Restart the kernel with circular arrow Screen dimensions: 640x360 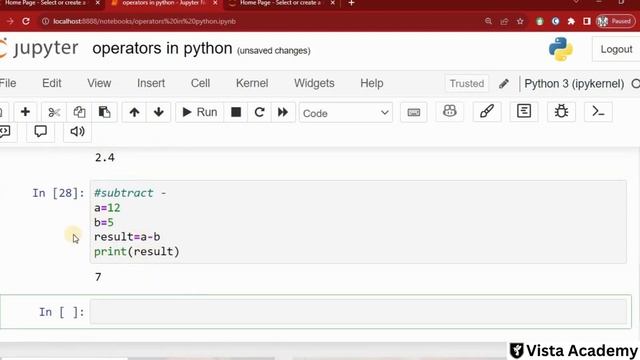point(259,112)
